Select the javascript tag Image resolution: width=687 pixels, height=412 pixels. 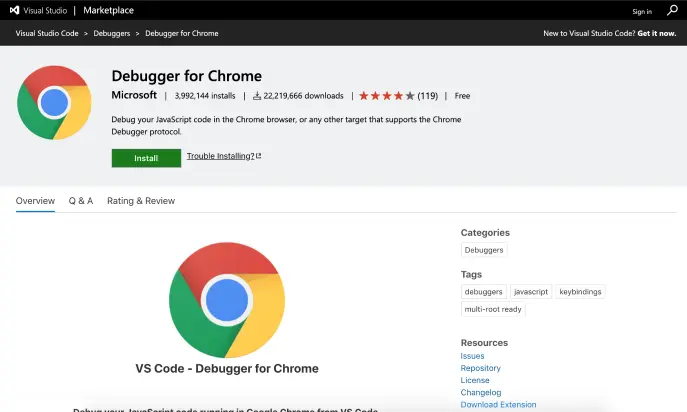tap(531, 291)
